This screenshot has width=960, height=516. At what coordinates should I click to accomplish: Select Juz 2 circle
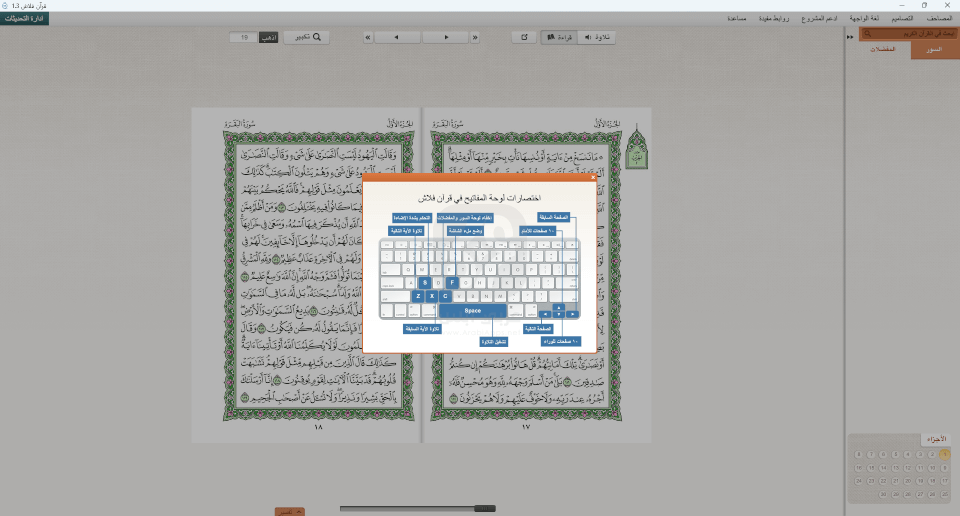(x=932, y=454)
